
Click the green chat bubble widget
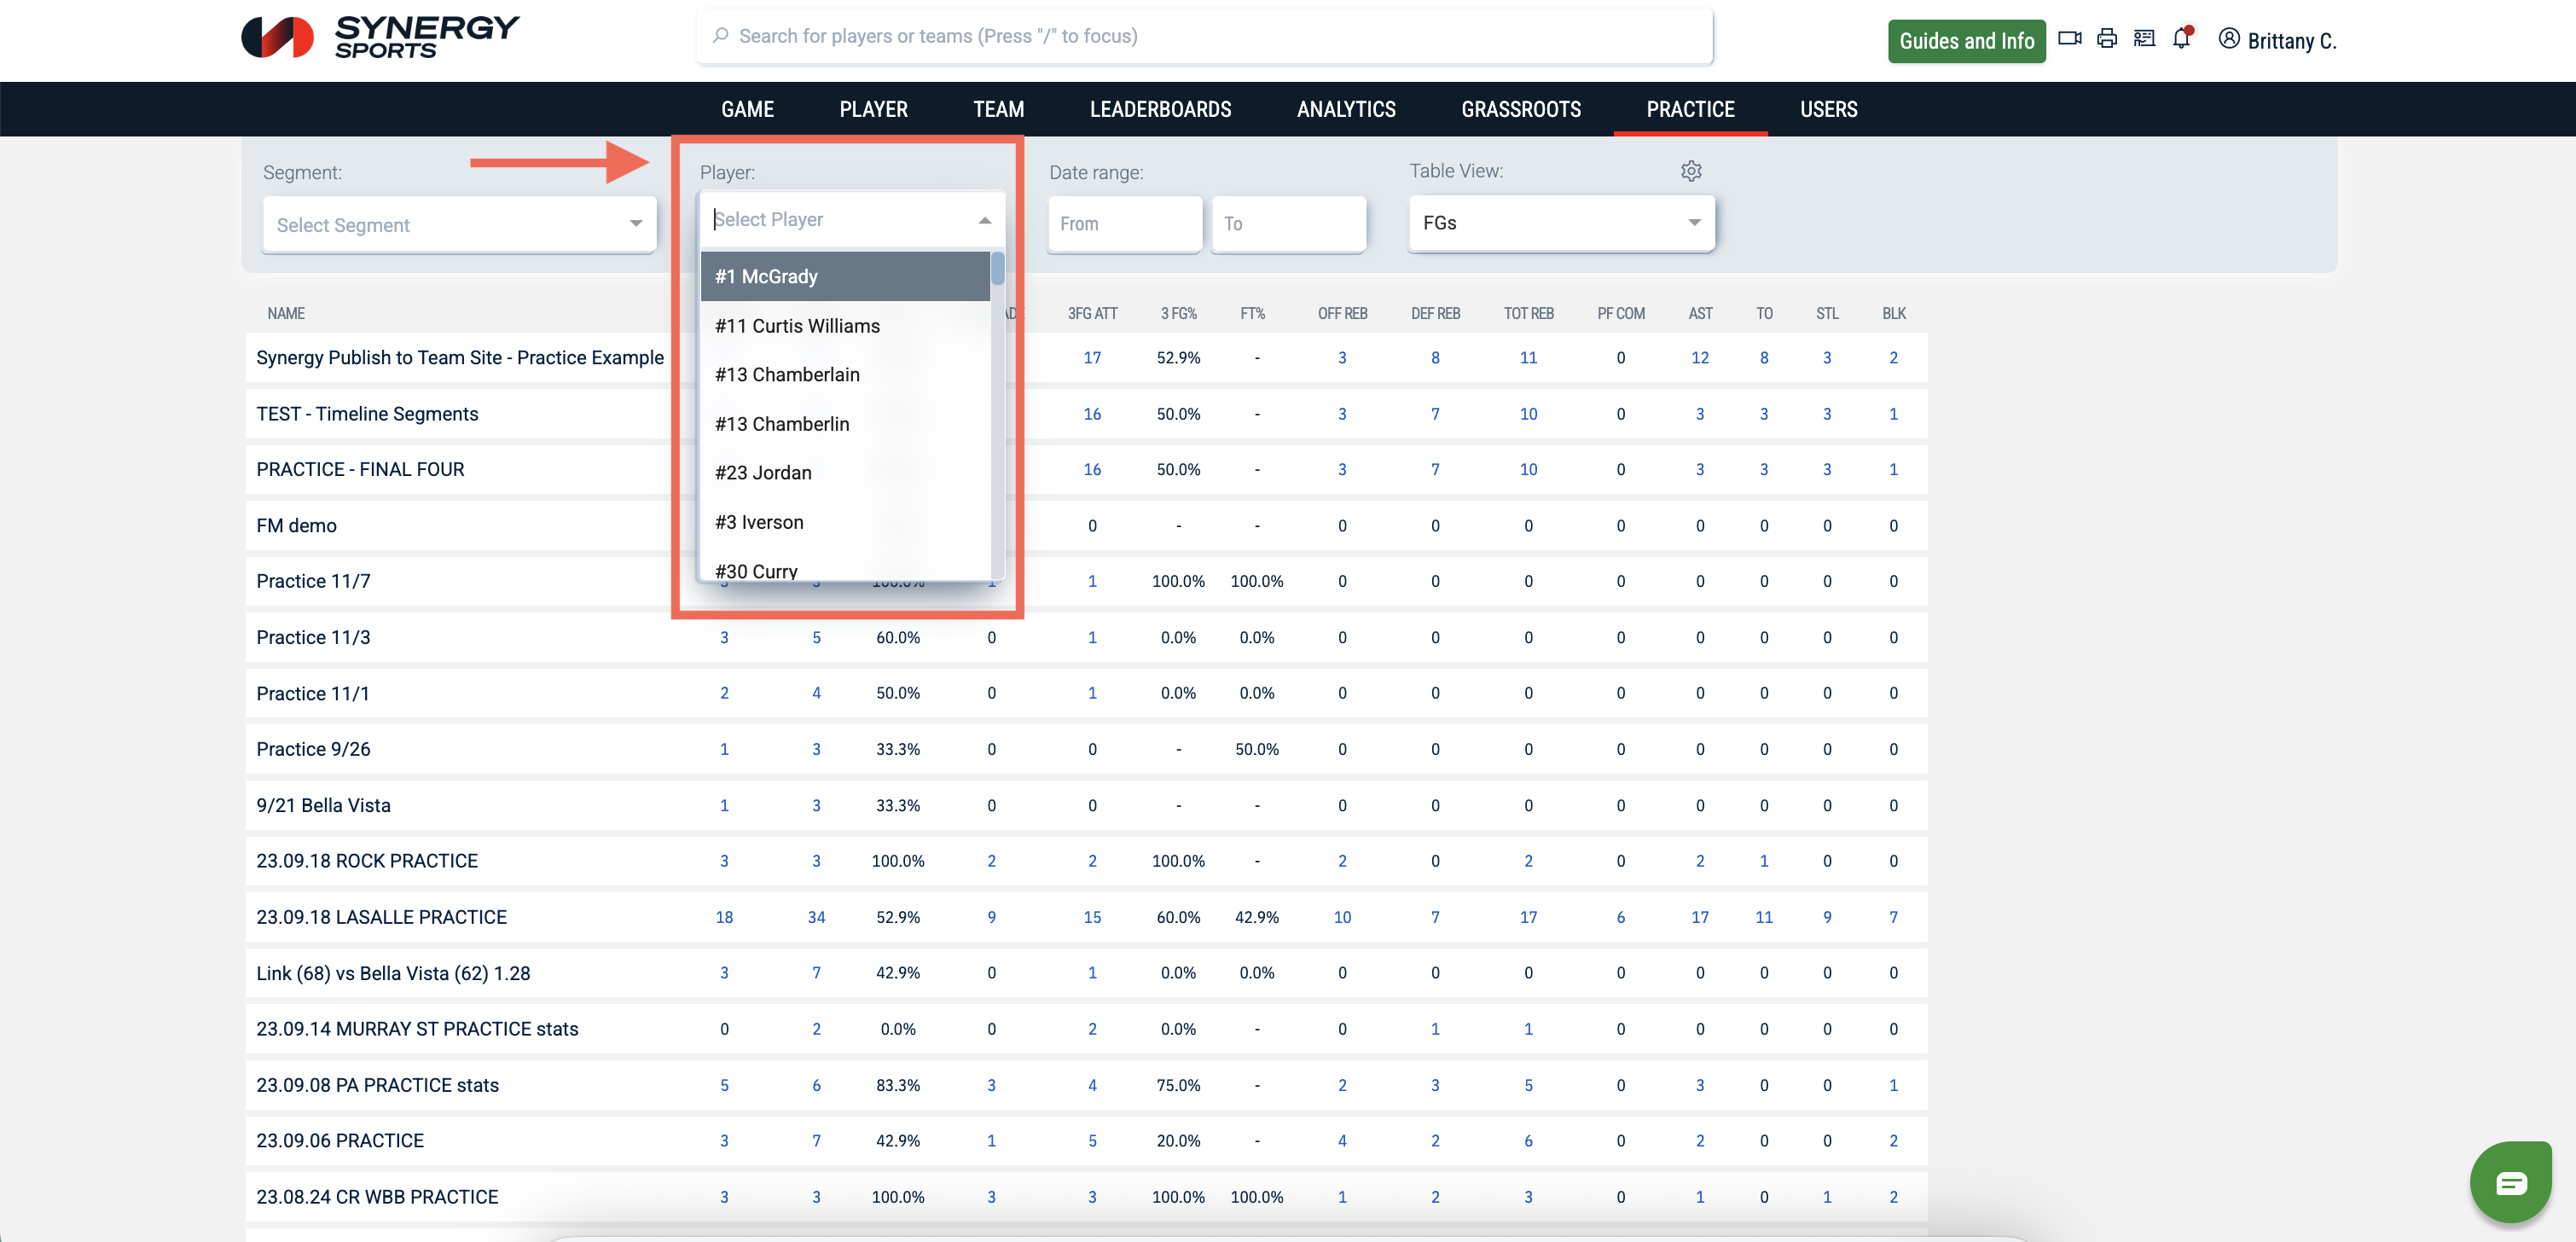pos(2511,1182)
